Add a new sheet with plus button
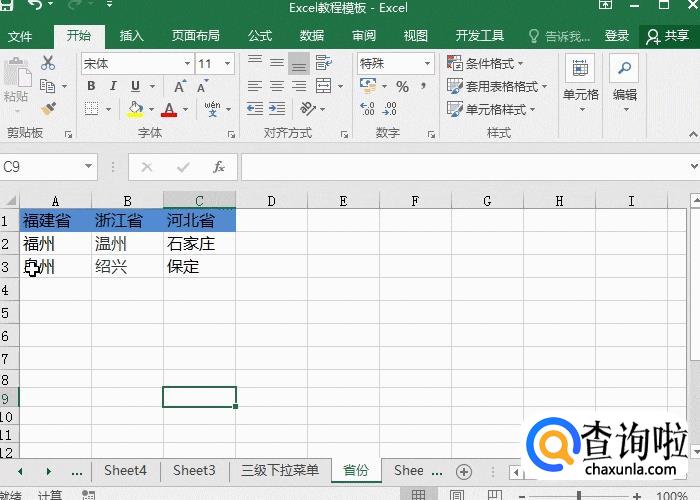Image resolution: width=700 pixels, height=500 pixels. 464,471
